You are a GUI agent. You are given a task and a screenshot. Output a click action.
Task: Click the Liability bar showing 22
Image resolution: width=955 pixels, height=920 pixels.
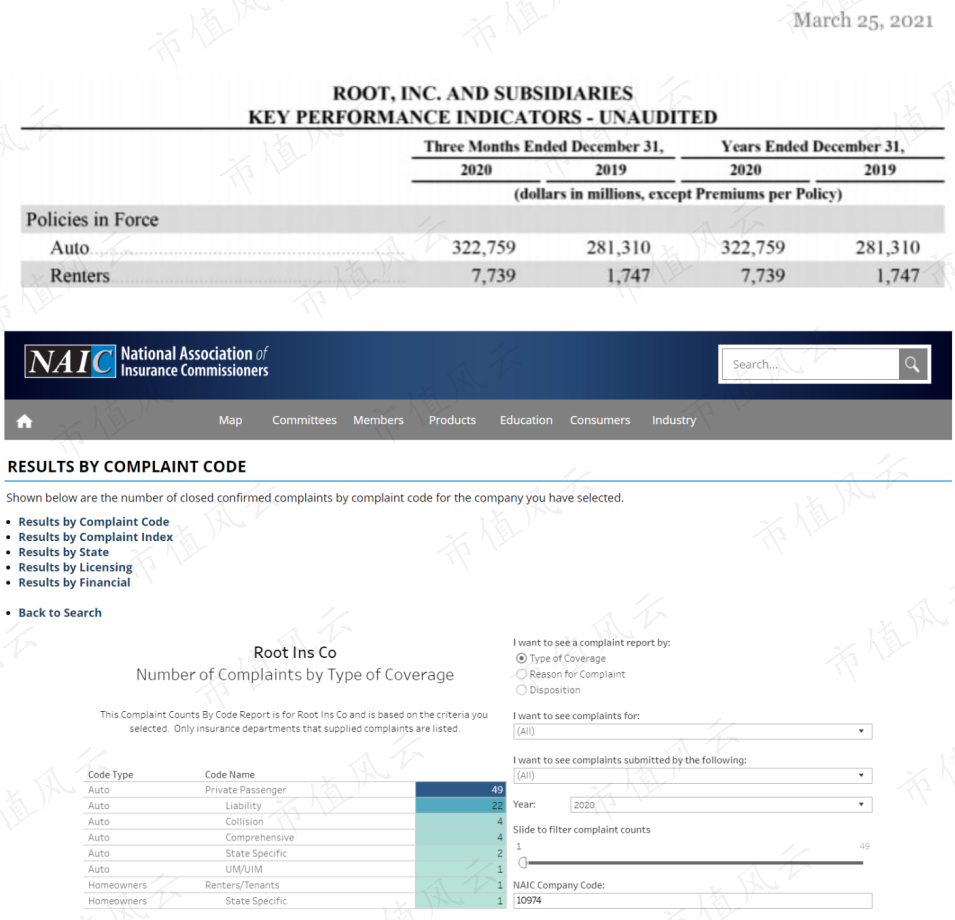coord(460,806)
